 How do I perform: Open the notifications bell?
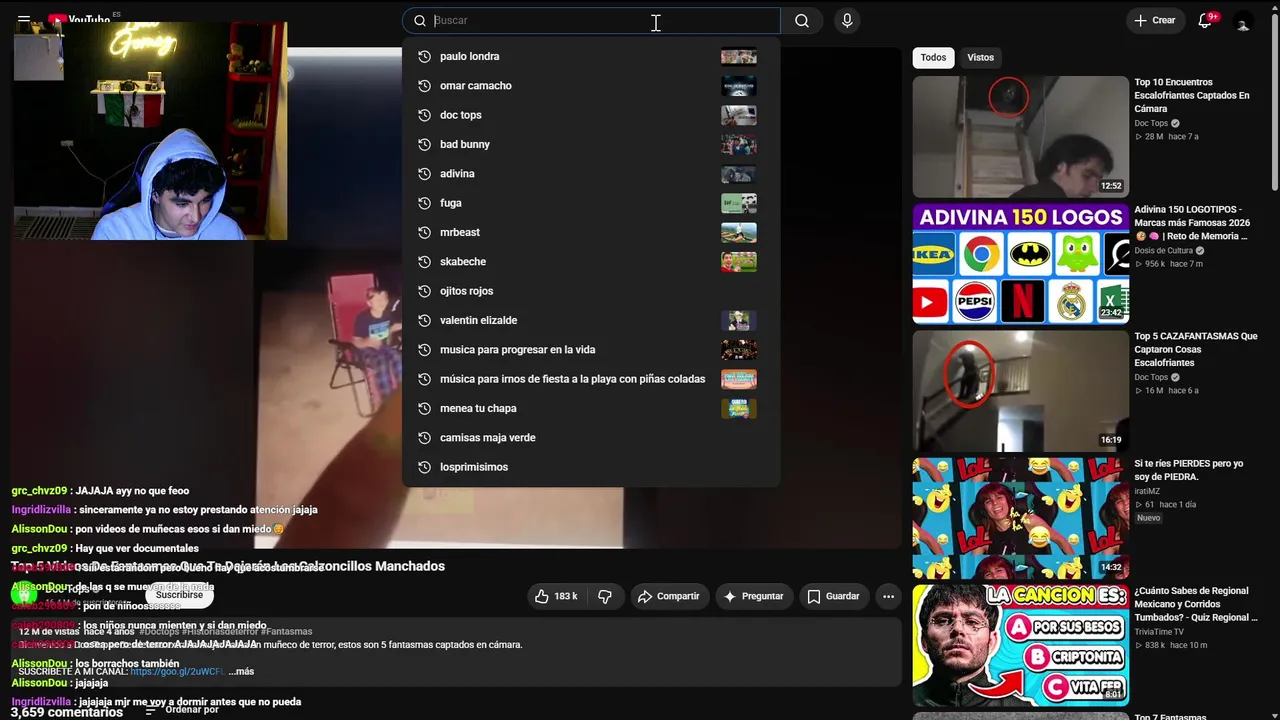(1205, 20)
